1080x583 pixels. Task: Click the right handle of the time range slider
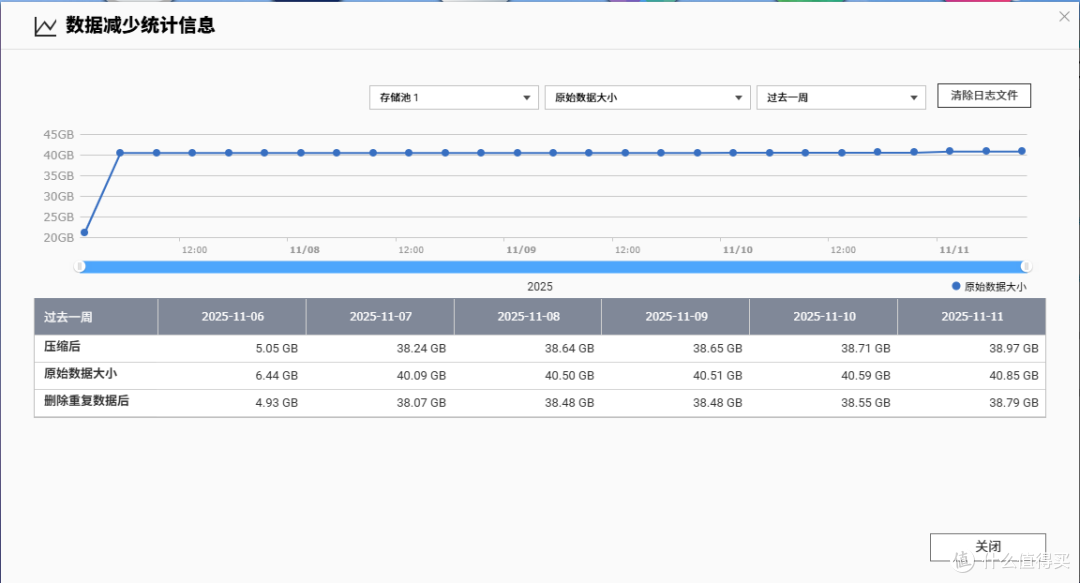1026,266
